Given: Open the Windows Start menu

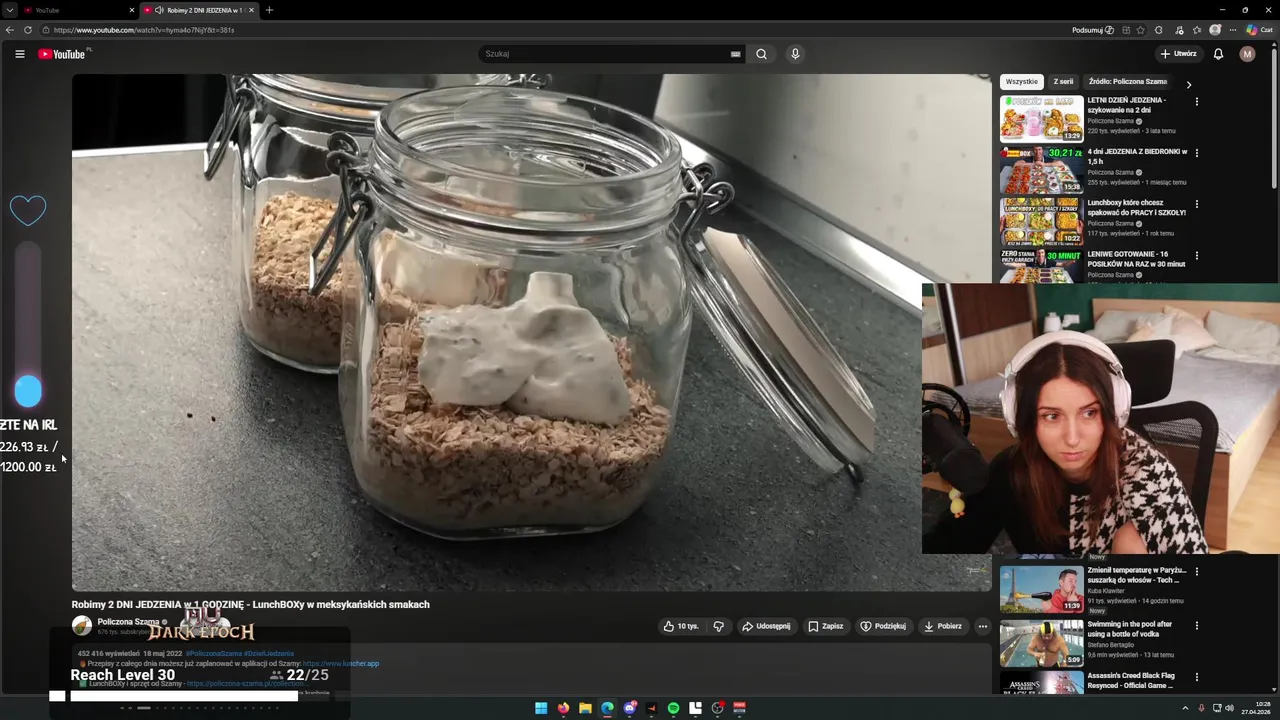Looking at the screenshot, I should point(541,708).
